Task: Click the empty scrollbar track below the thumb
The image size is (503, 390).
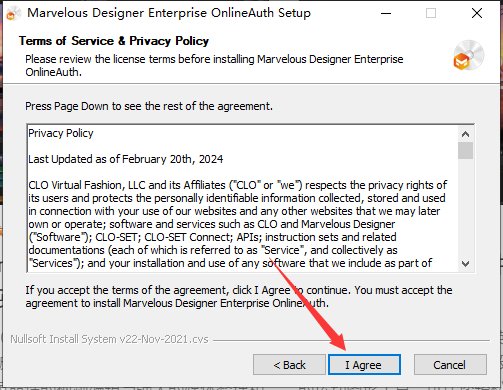Action: tap(465, 207)
